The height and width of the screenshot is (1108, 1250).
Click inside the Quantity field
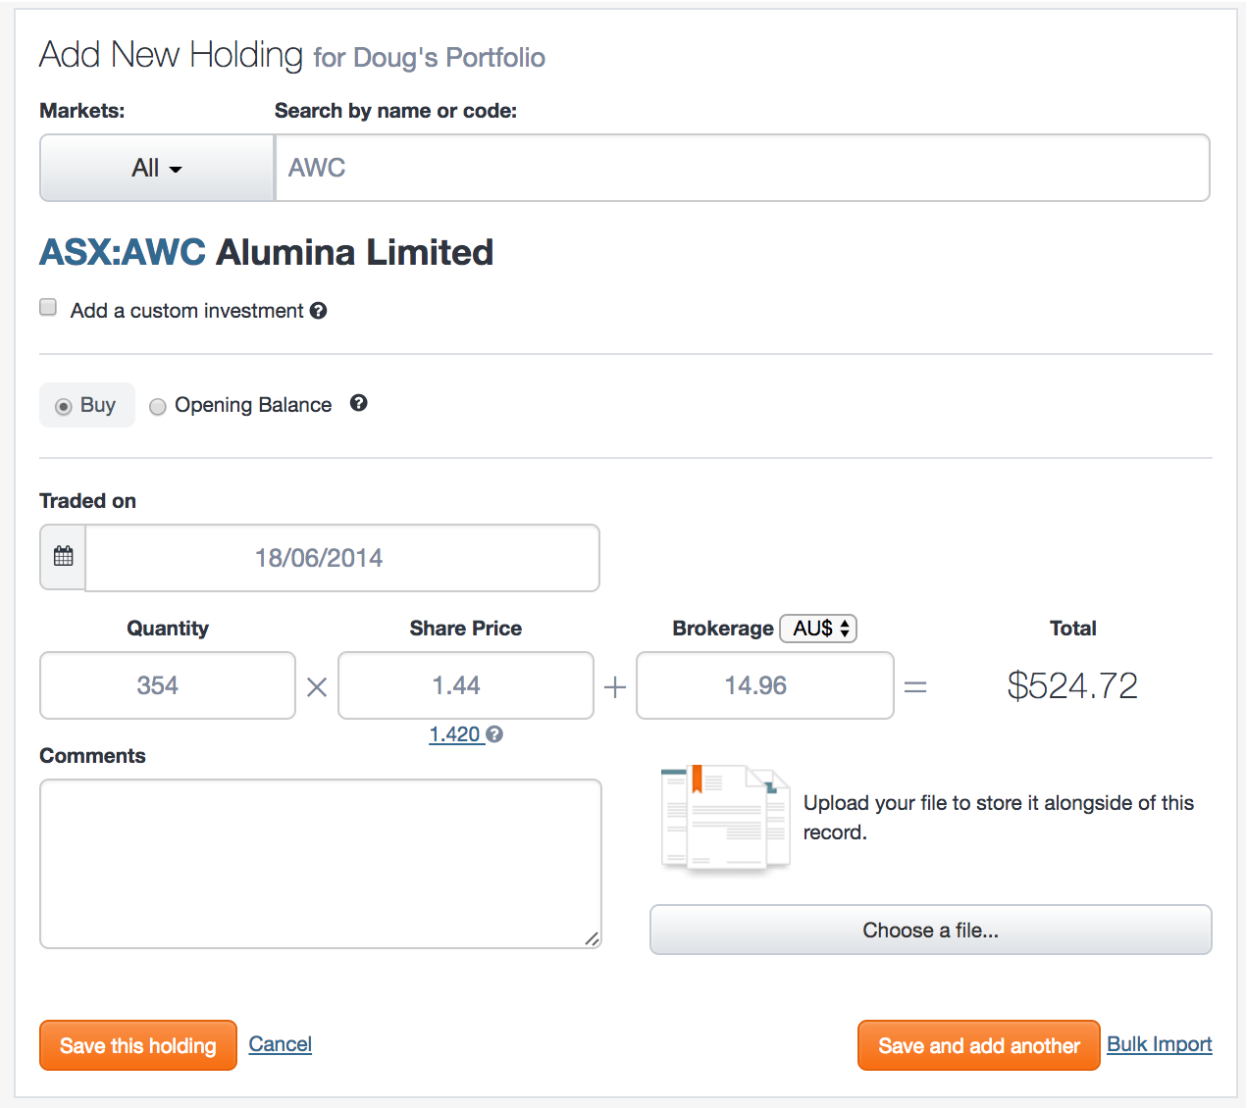166,685
